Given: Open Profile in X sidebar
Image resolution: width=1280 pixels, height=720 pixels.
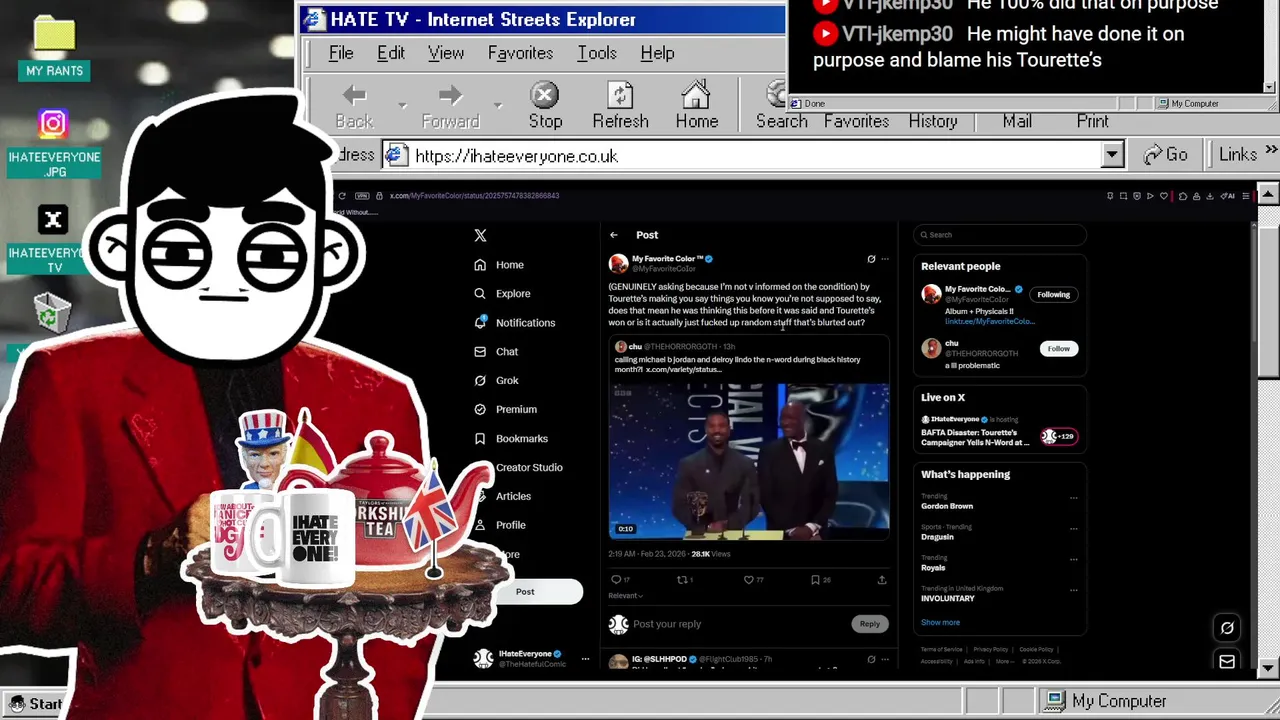Looking at the screenshot, I should coord(510,525).
